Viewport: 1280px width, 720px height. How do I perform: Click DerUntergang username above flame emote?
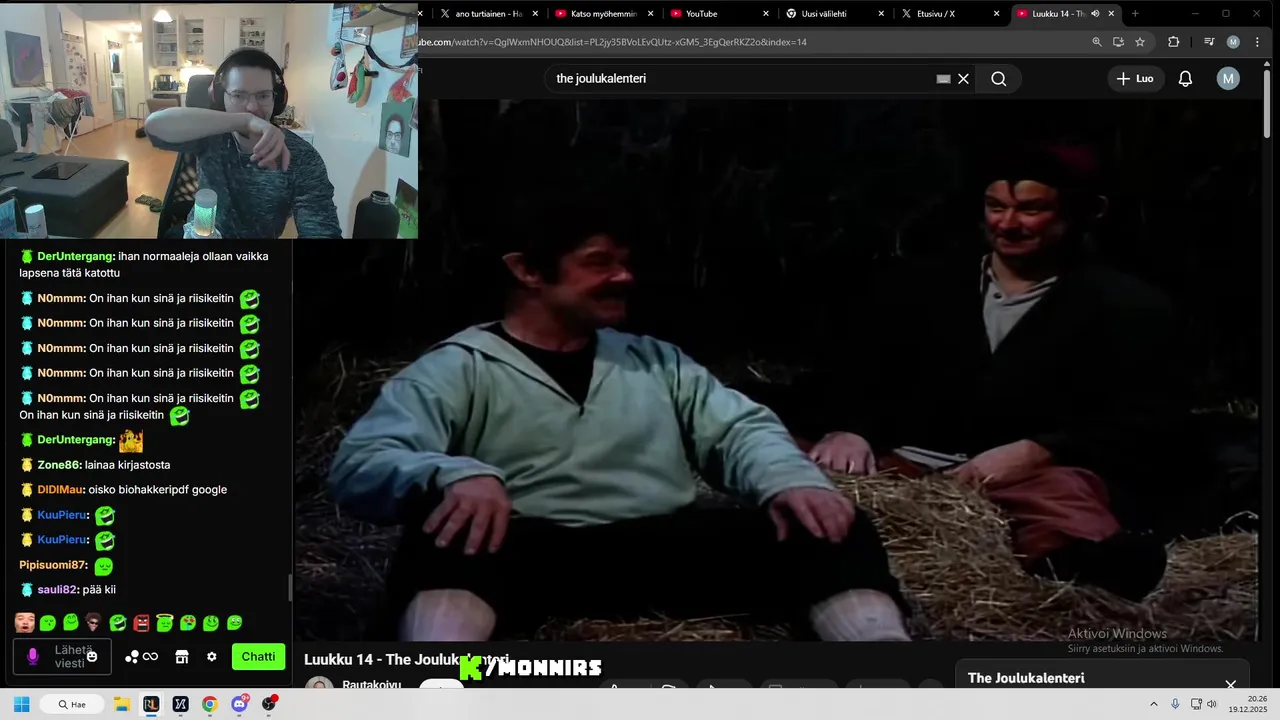coord(76,440)
